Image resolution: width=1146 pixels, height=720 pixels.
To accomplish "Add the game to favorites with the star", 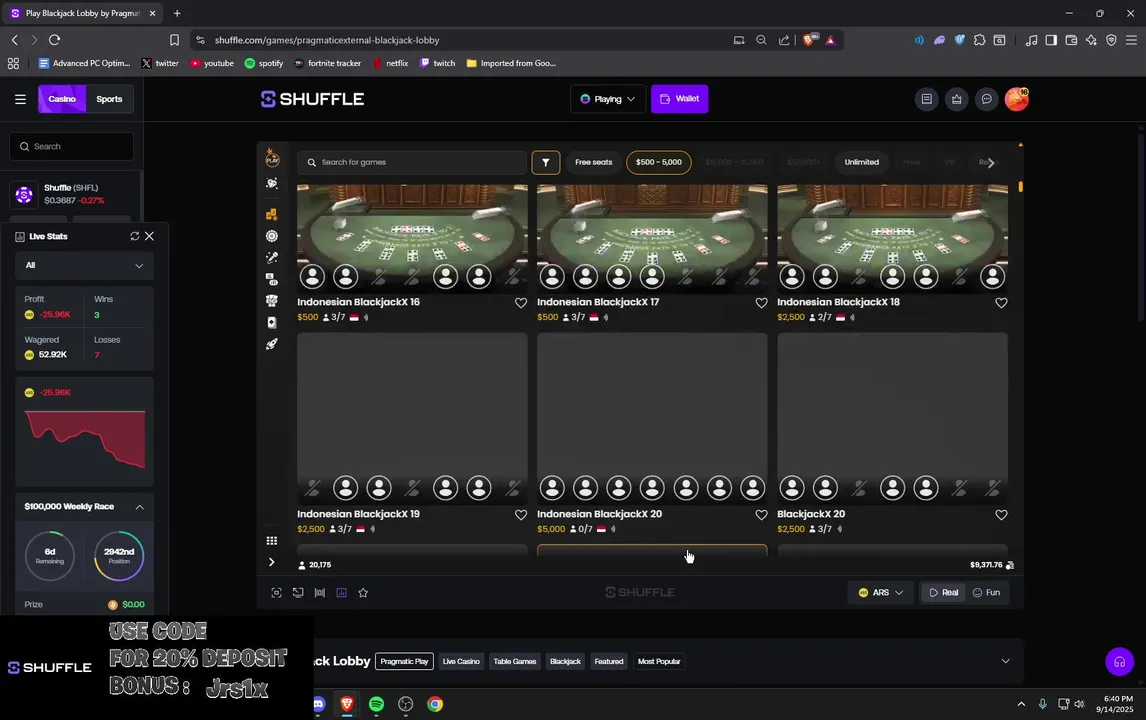I will [x=363, y=593].
